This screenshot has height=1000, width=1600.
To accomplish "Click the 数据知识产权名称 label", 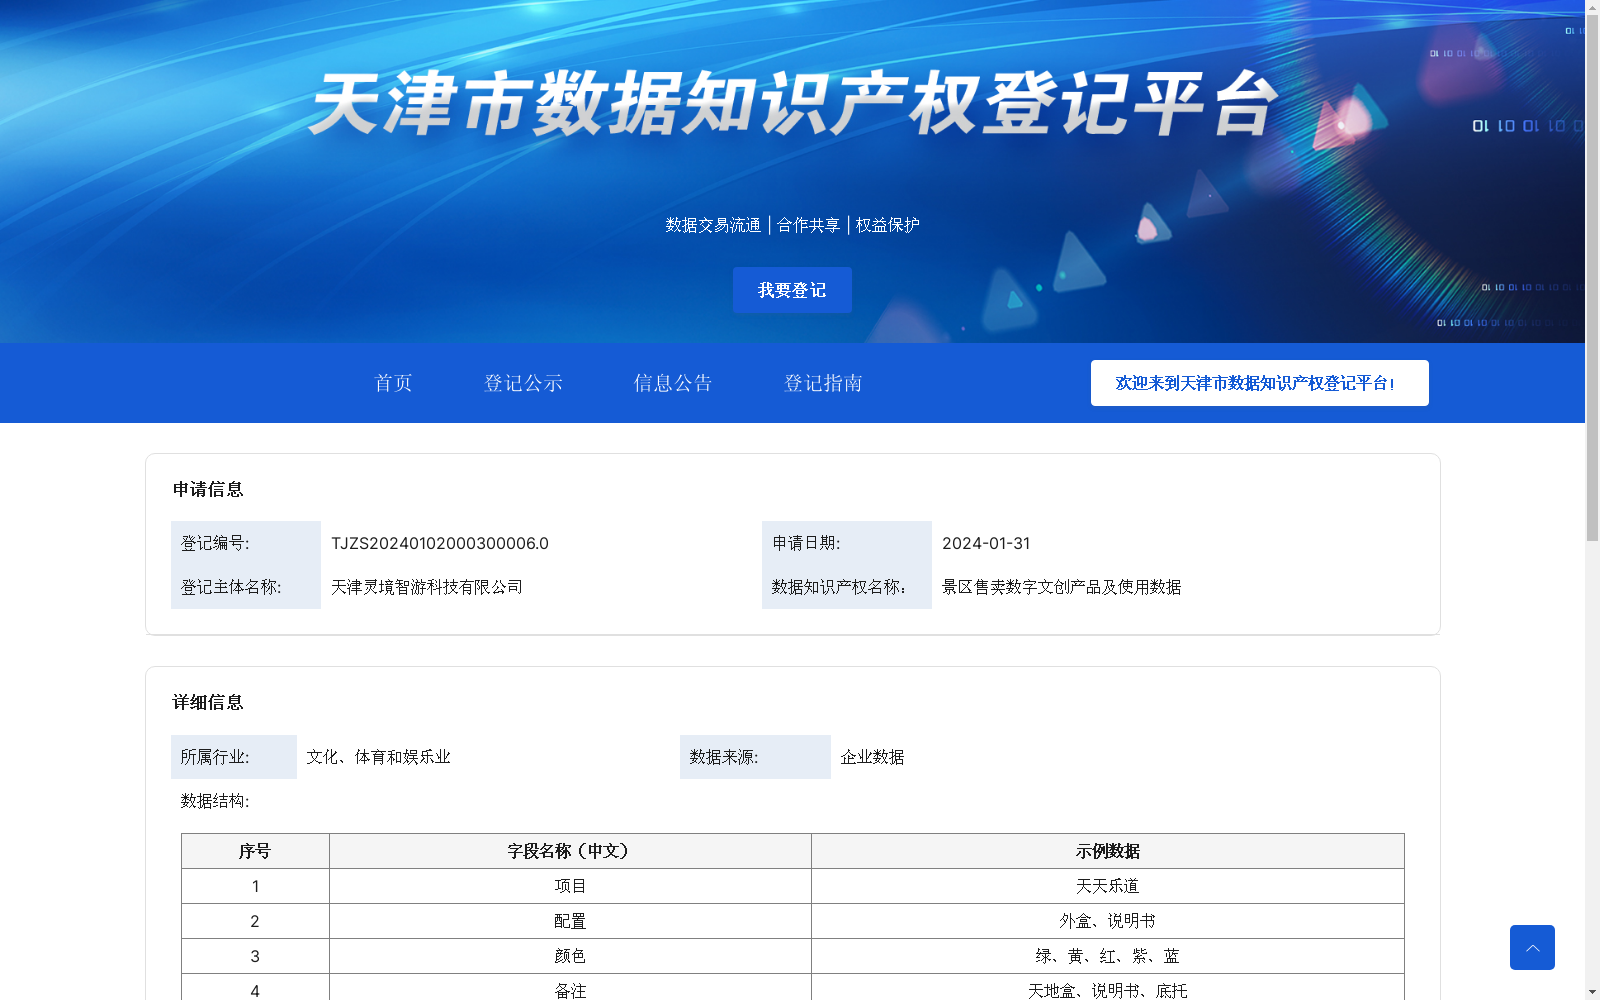I will 839,587.
